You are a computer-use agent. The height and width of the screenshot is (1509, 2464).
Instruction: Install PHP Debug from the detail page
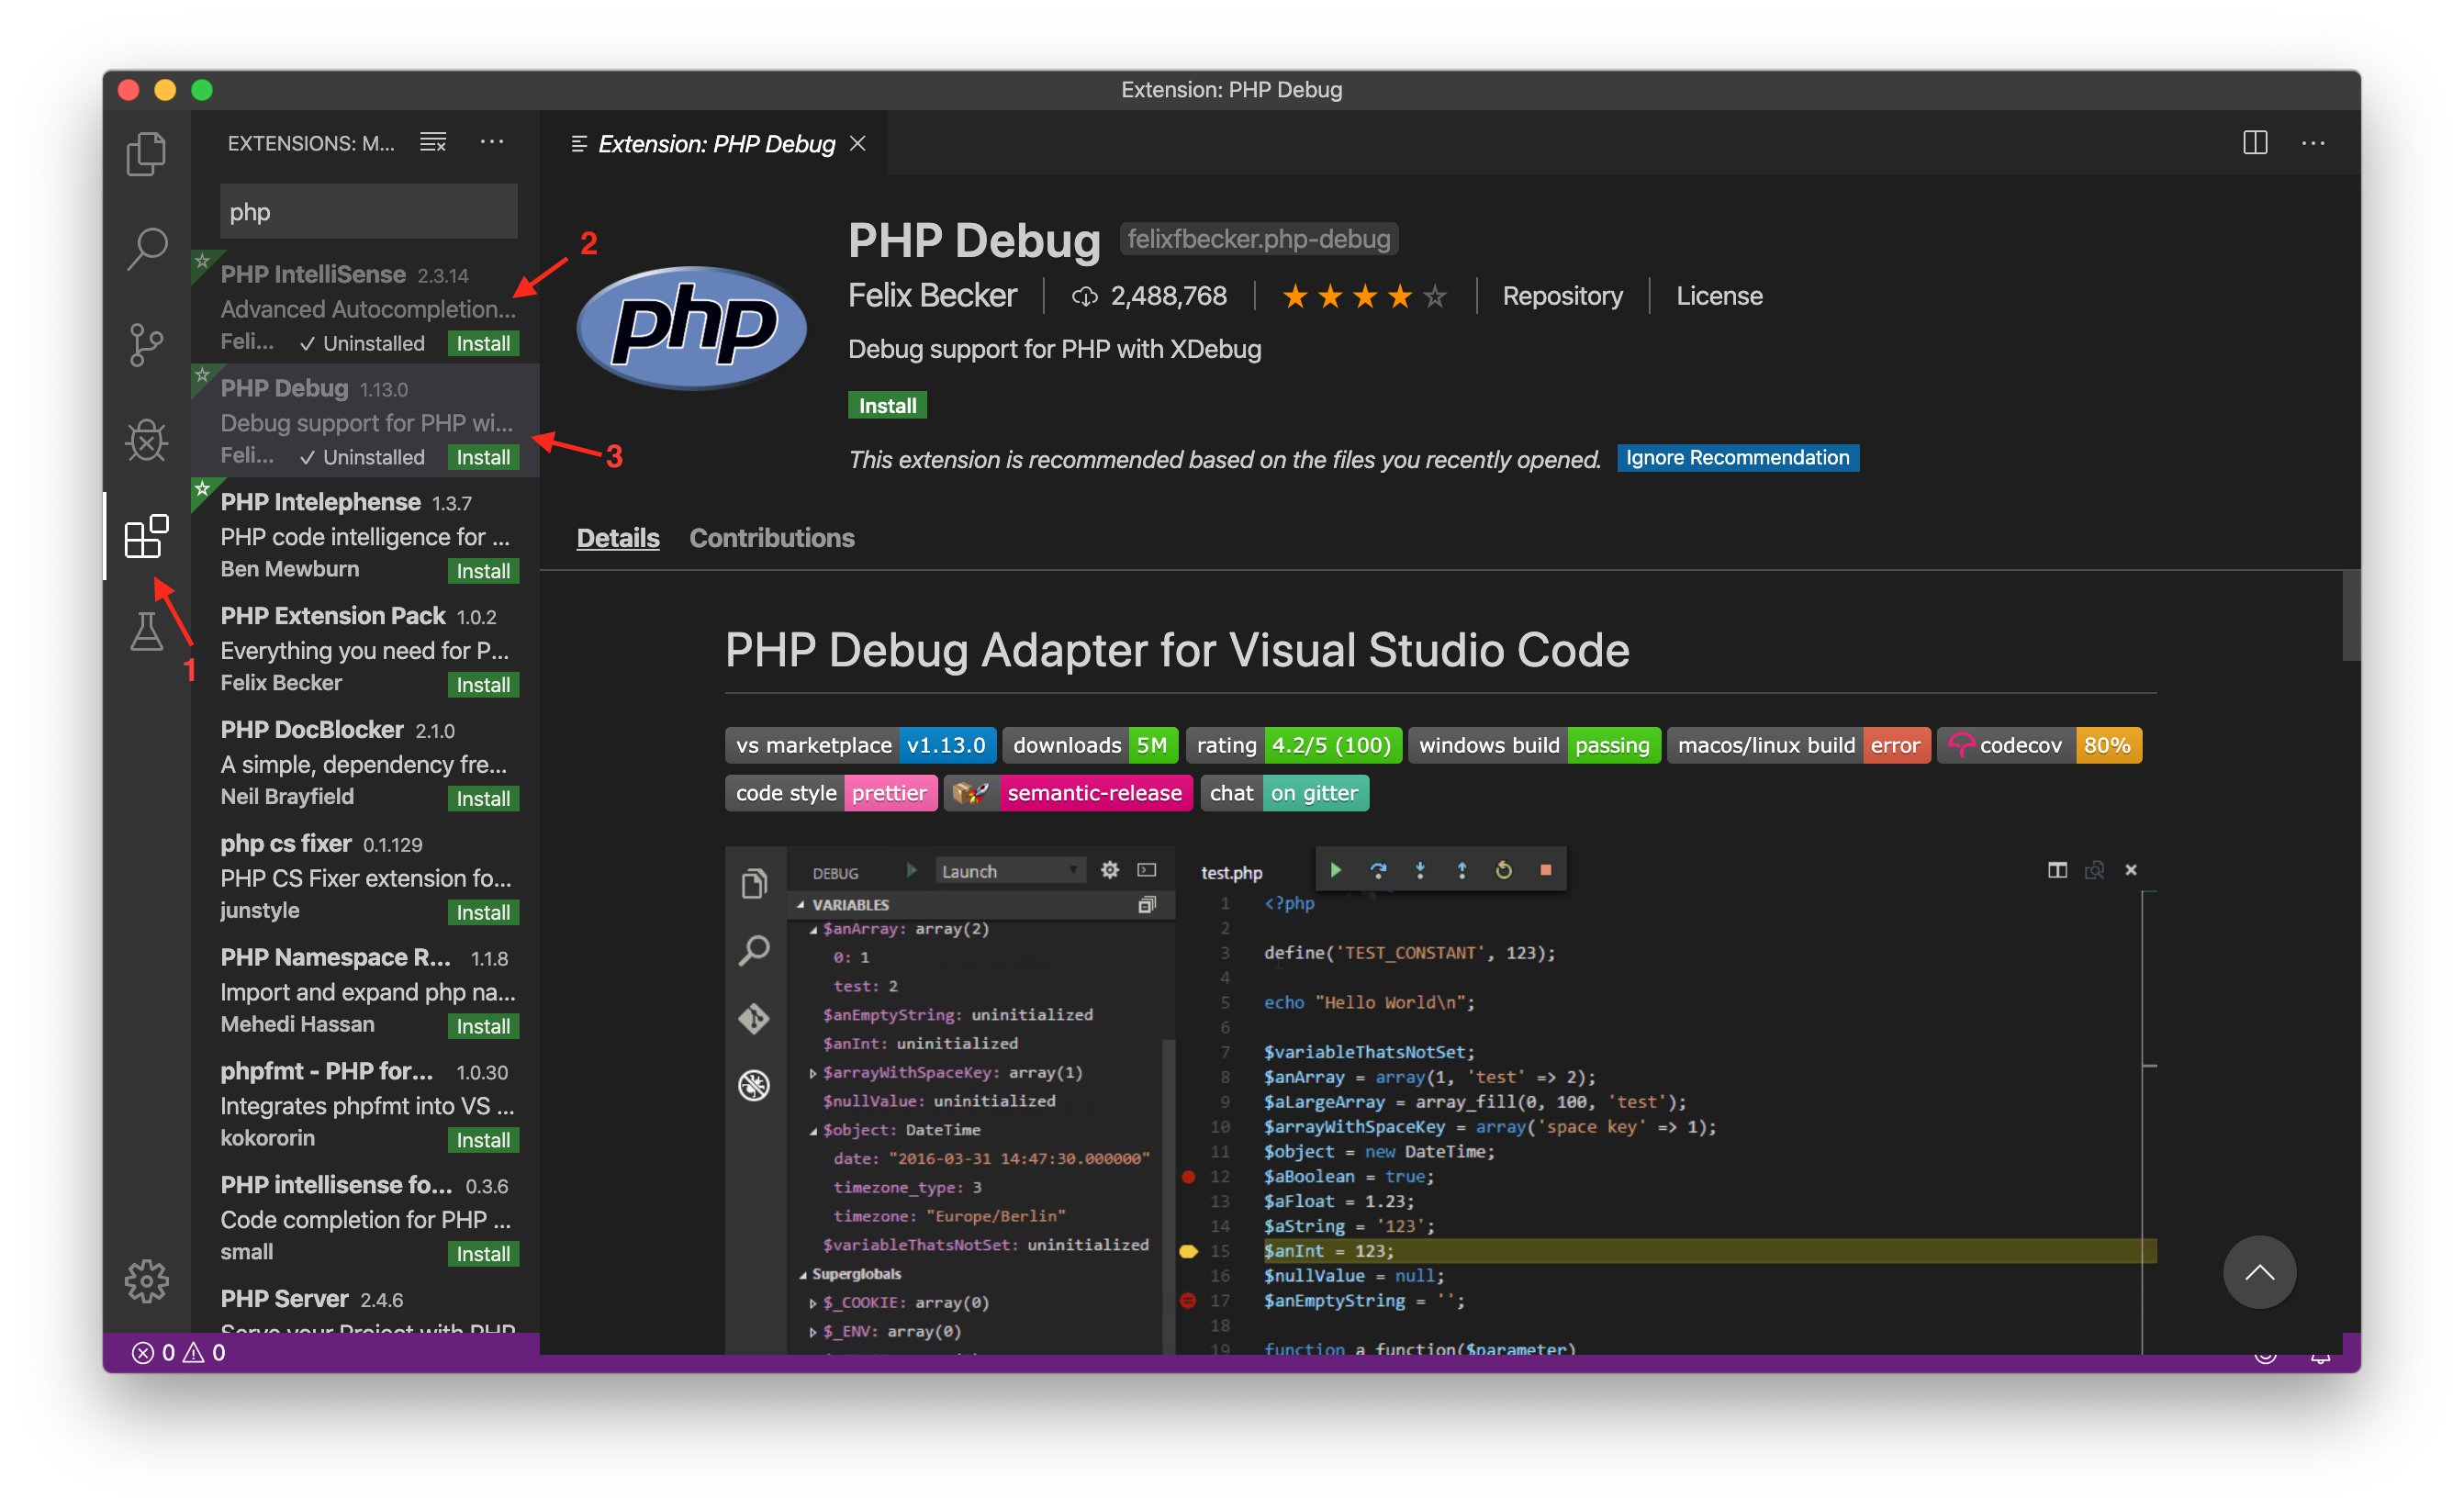(887, 405)
